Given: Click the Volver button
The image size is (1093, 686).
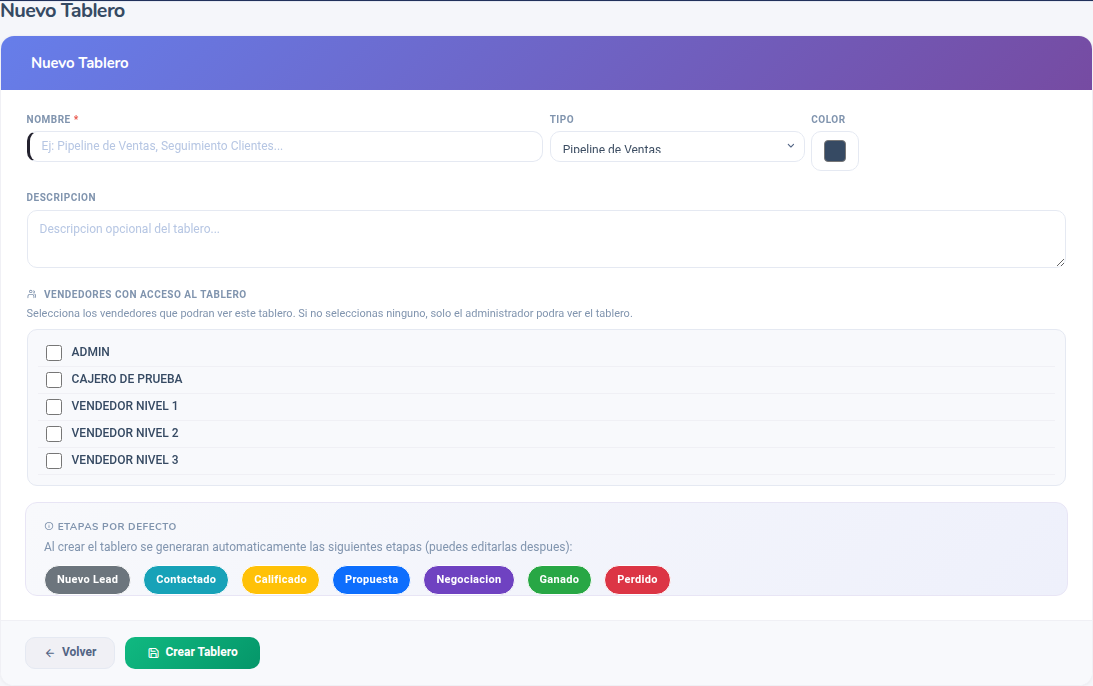Looking at the screenshot, I should [70, 653].
